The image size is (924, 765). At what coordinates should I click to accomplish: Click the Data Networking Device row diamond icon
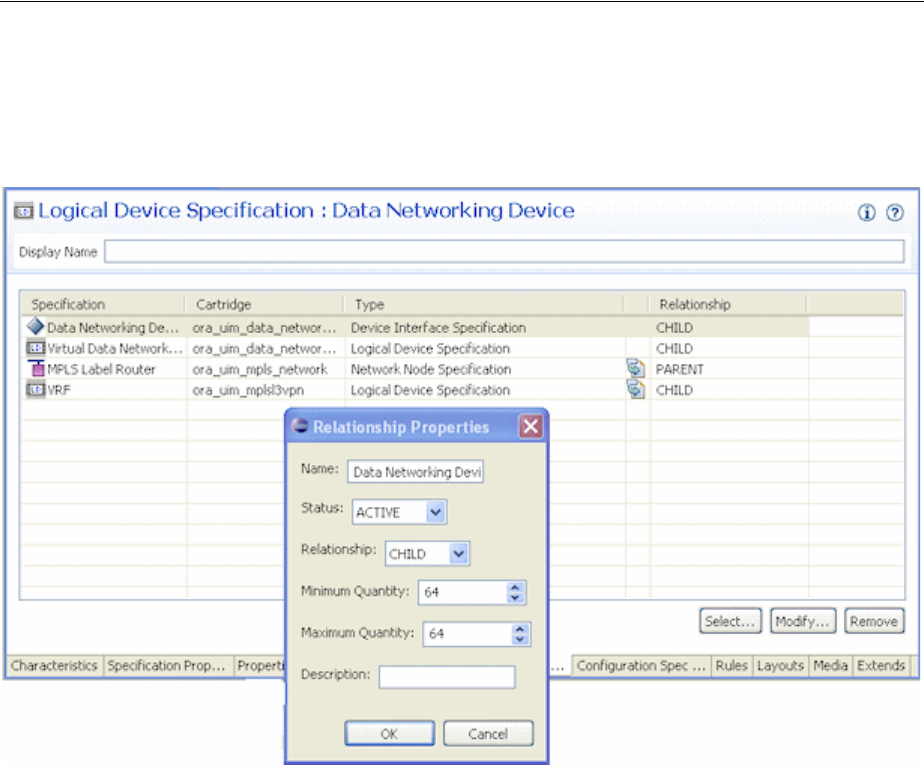(35, 327)
